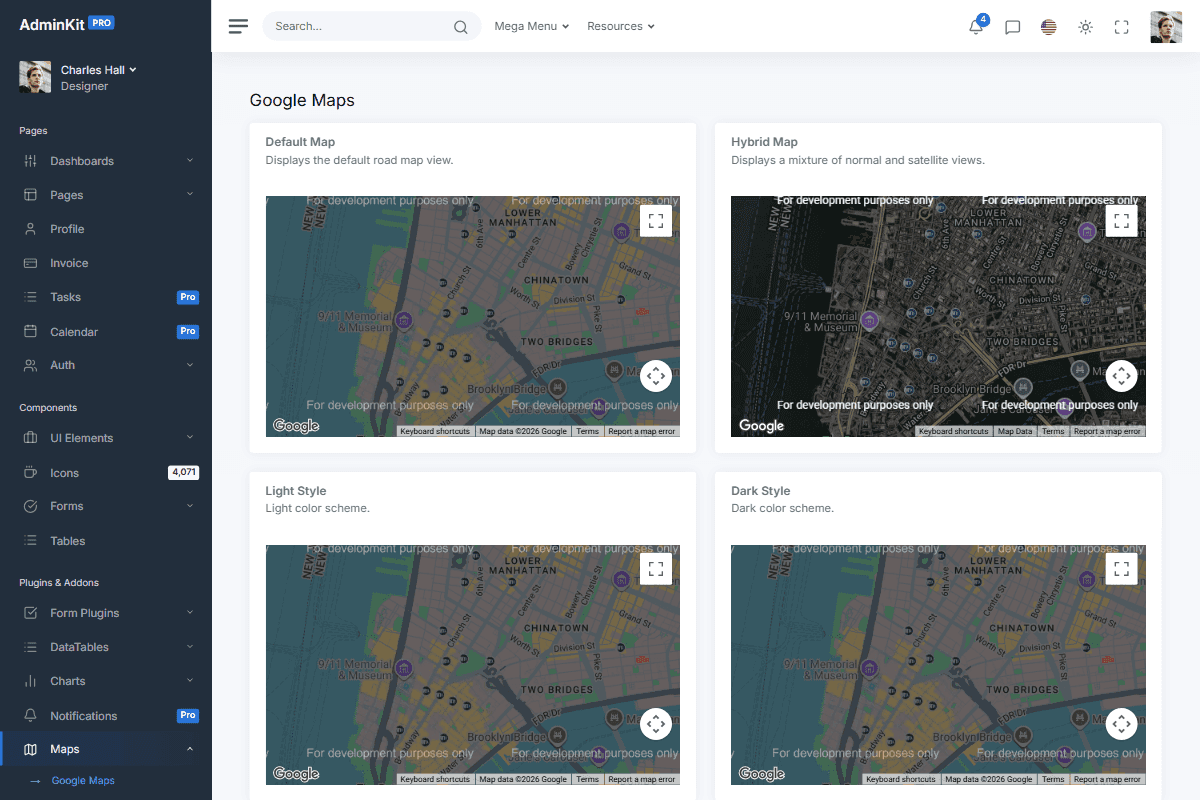The image size is (1200, 800).
Task: Open camera controls on Default Map
Action: pos(656,376)
